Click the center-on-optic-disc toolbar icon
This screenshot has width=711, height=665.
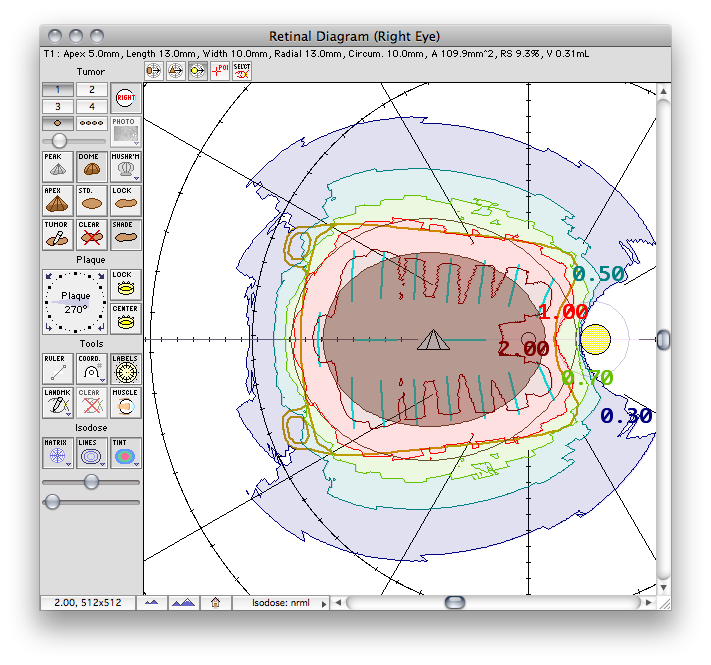[197, 71]
